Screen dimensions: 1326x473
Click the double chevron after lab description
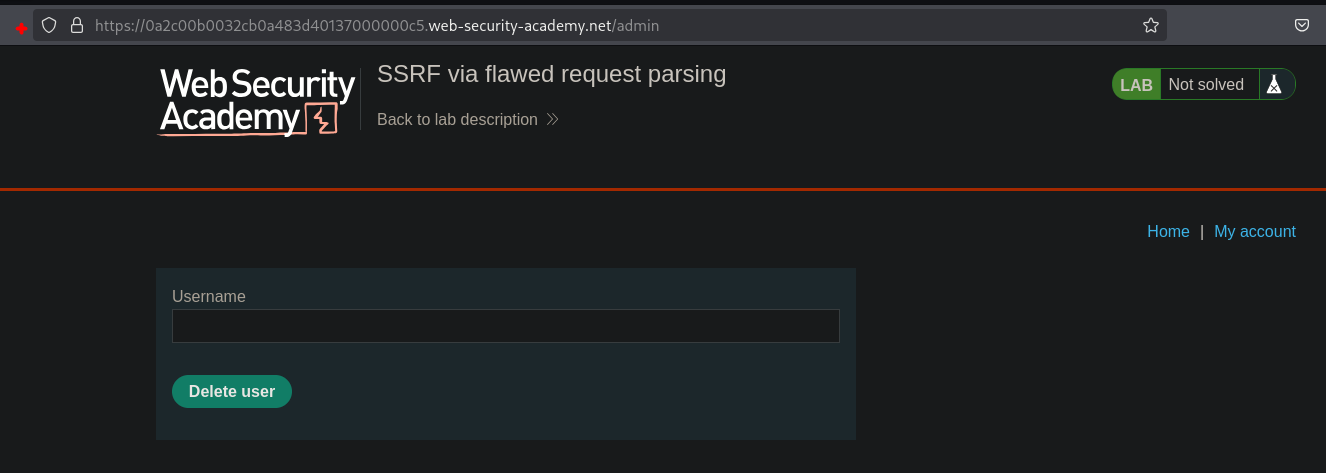(x=552, y=120)
